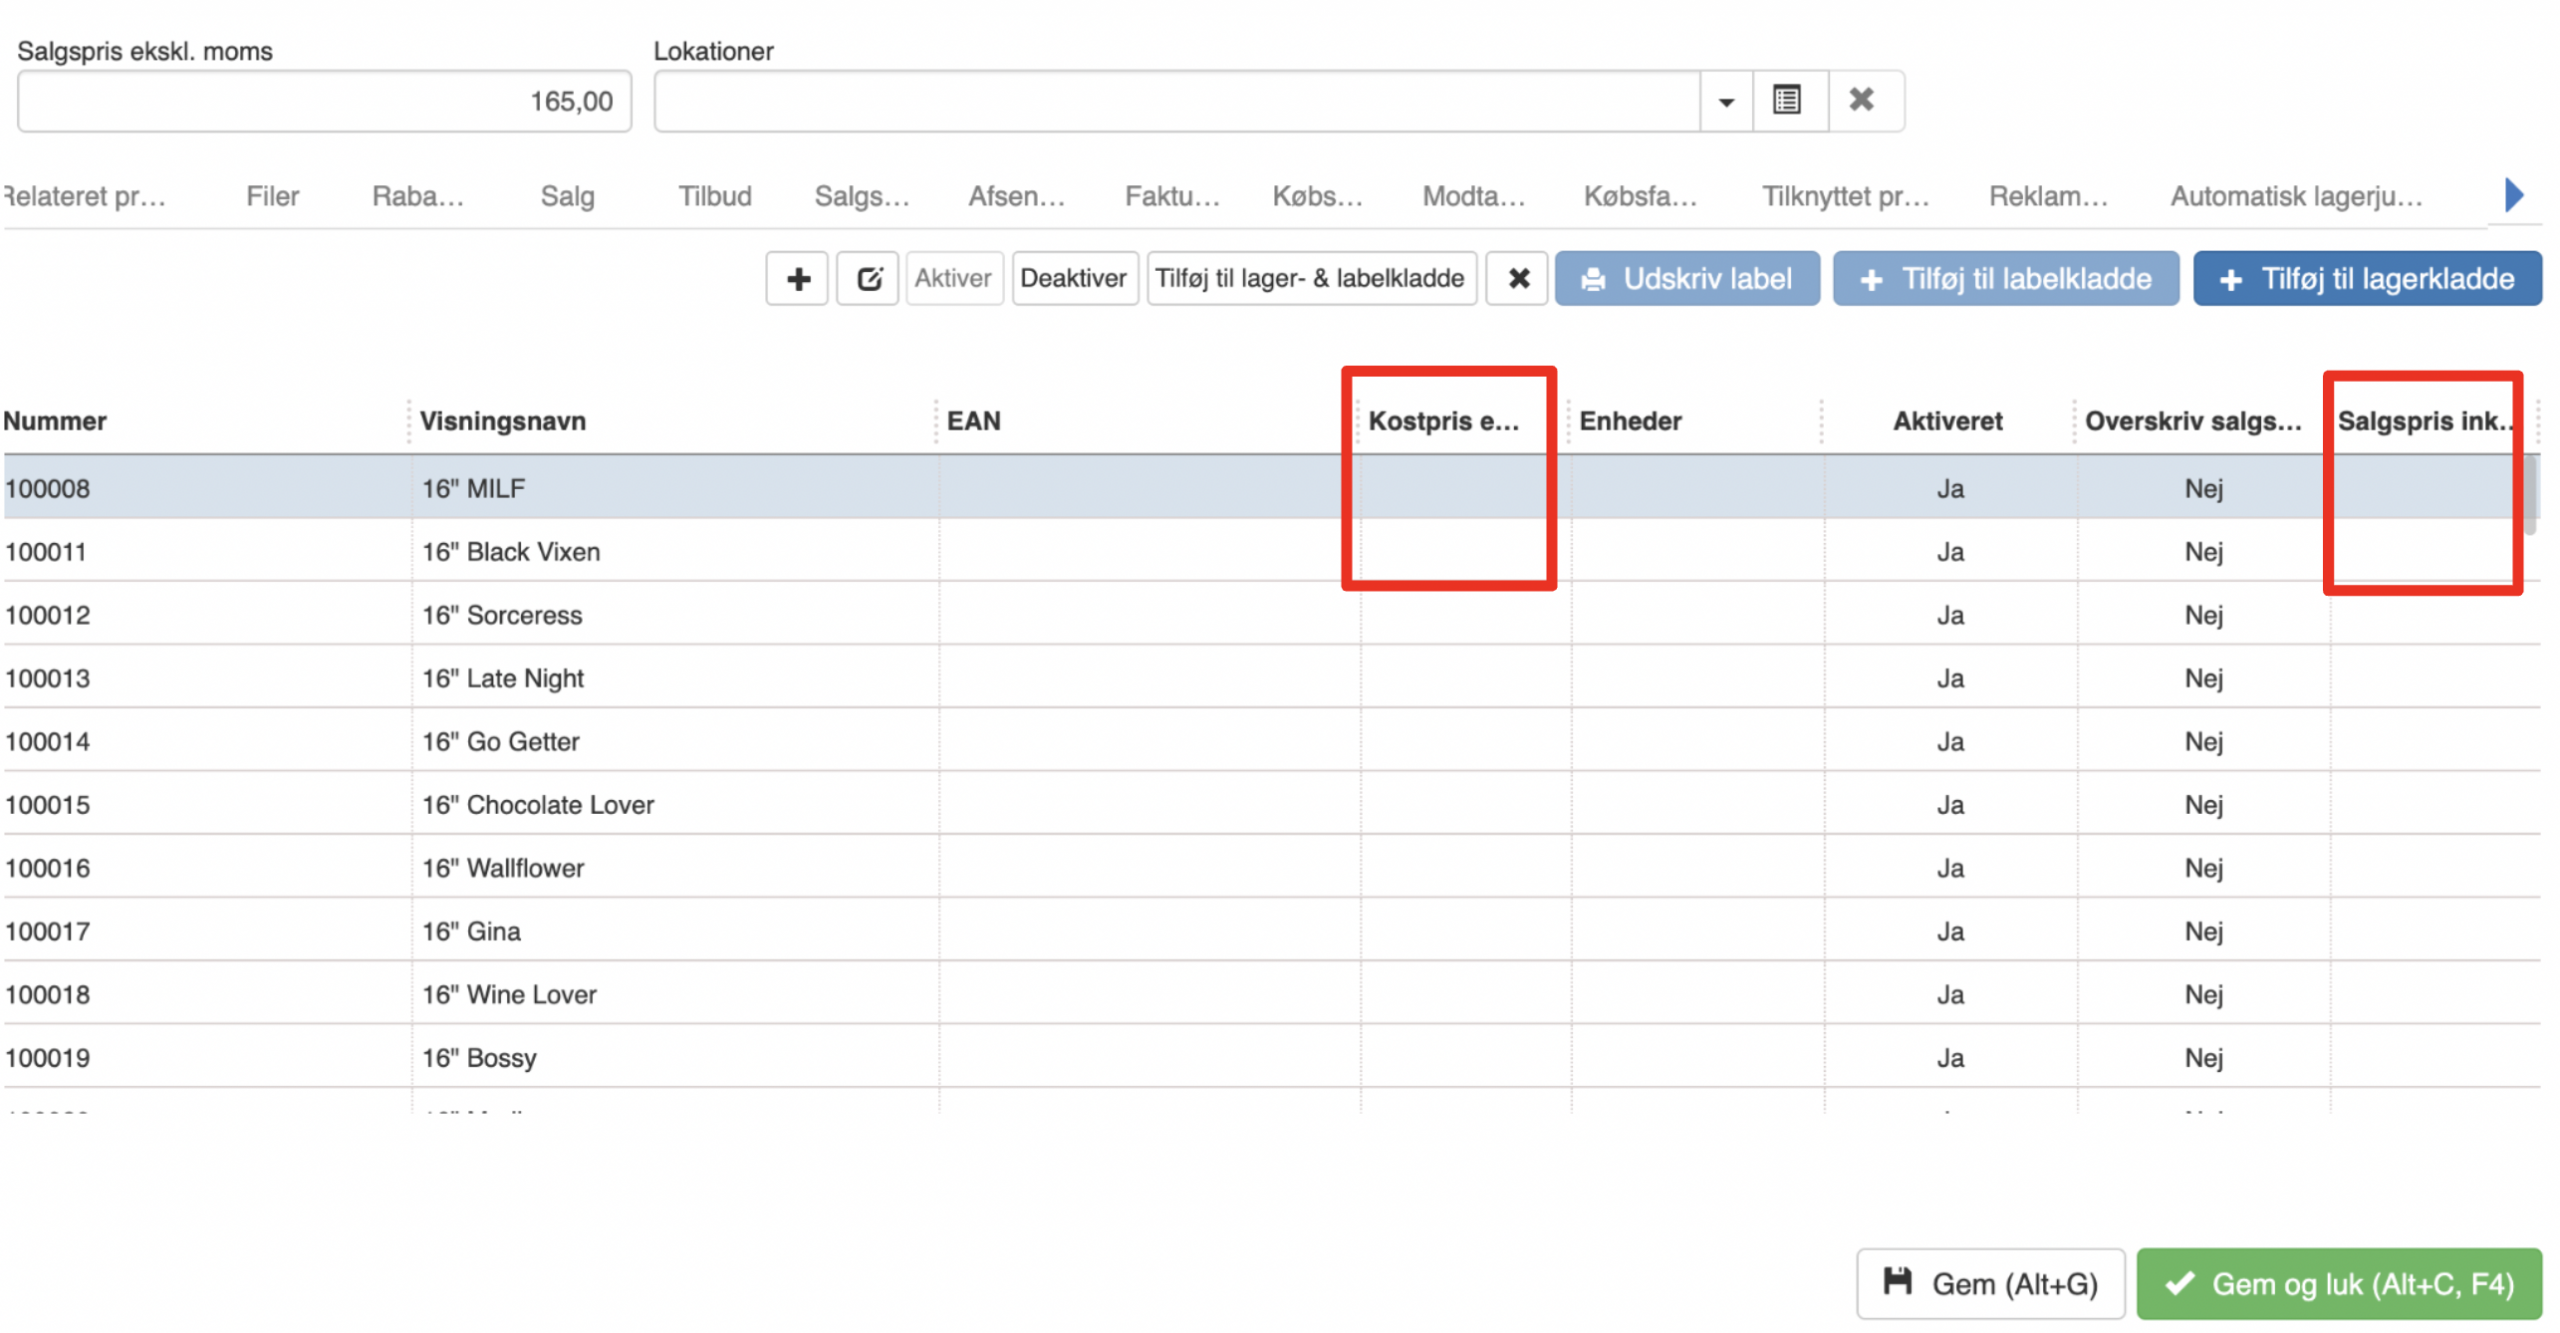2560x1333 pixels.
Task: Open the Købs… tab
Action: tap(1317, 196)
